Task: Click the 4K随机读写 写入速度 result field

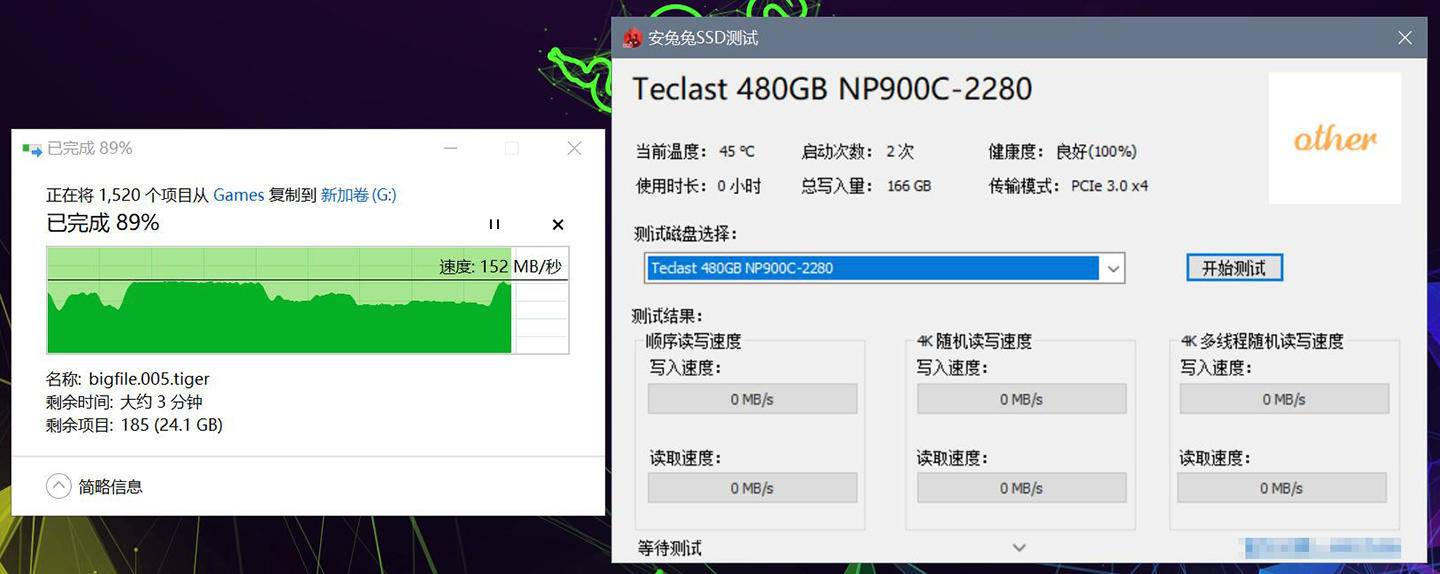Action: point(1021,399)
